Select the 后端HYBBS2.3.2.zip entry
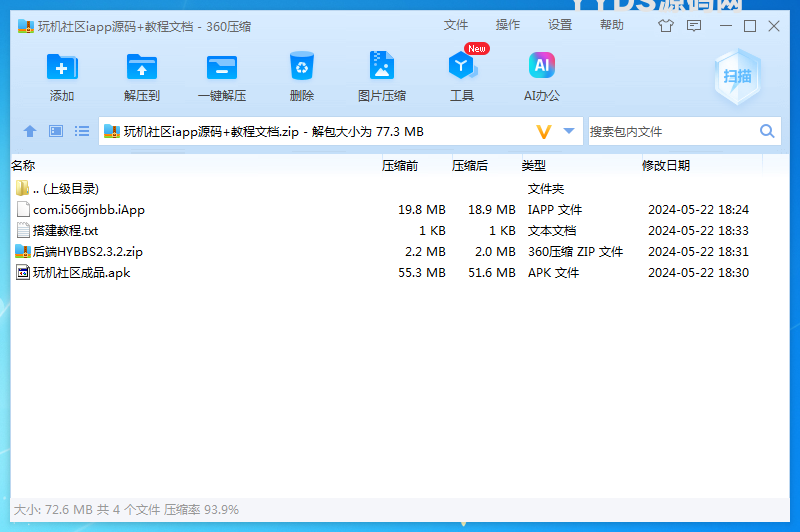 [87, 251]
